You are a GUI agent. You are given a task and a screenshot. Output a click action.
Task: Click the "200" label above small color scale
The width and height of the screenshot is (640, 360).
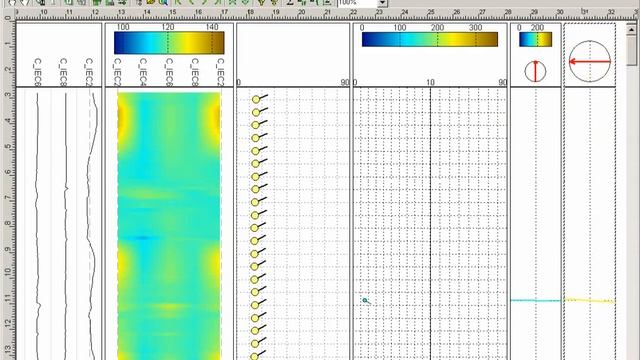pyautogui.click(x=537, y=27)
